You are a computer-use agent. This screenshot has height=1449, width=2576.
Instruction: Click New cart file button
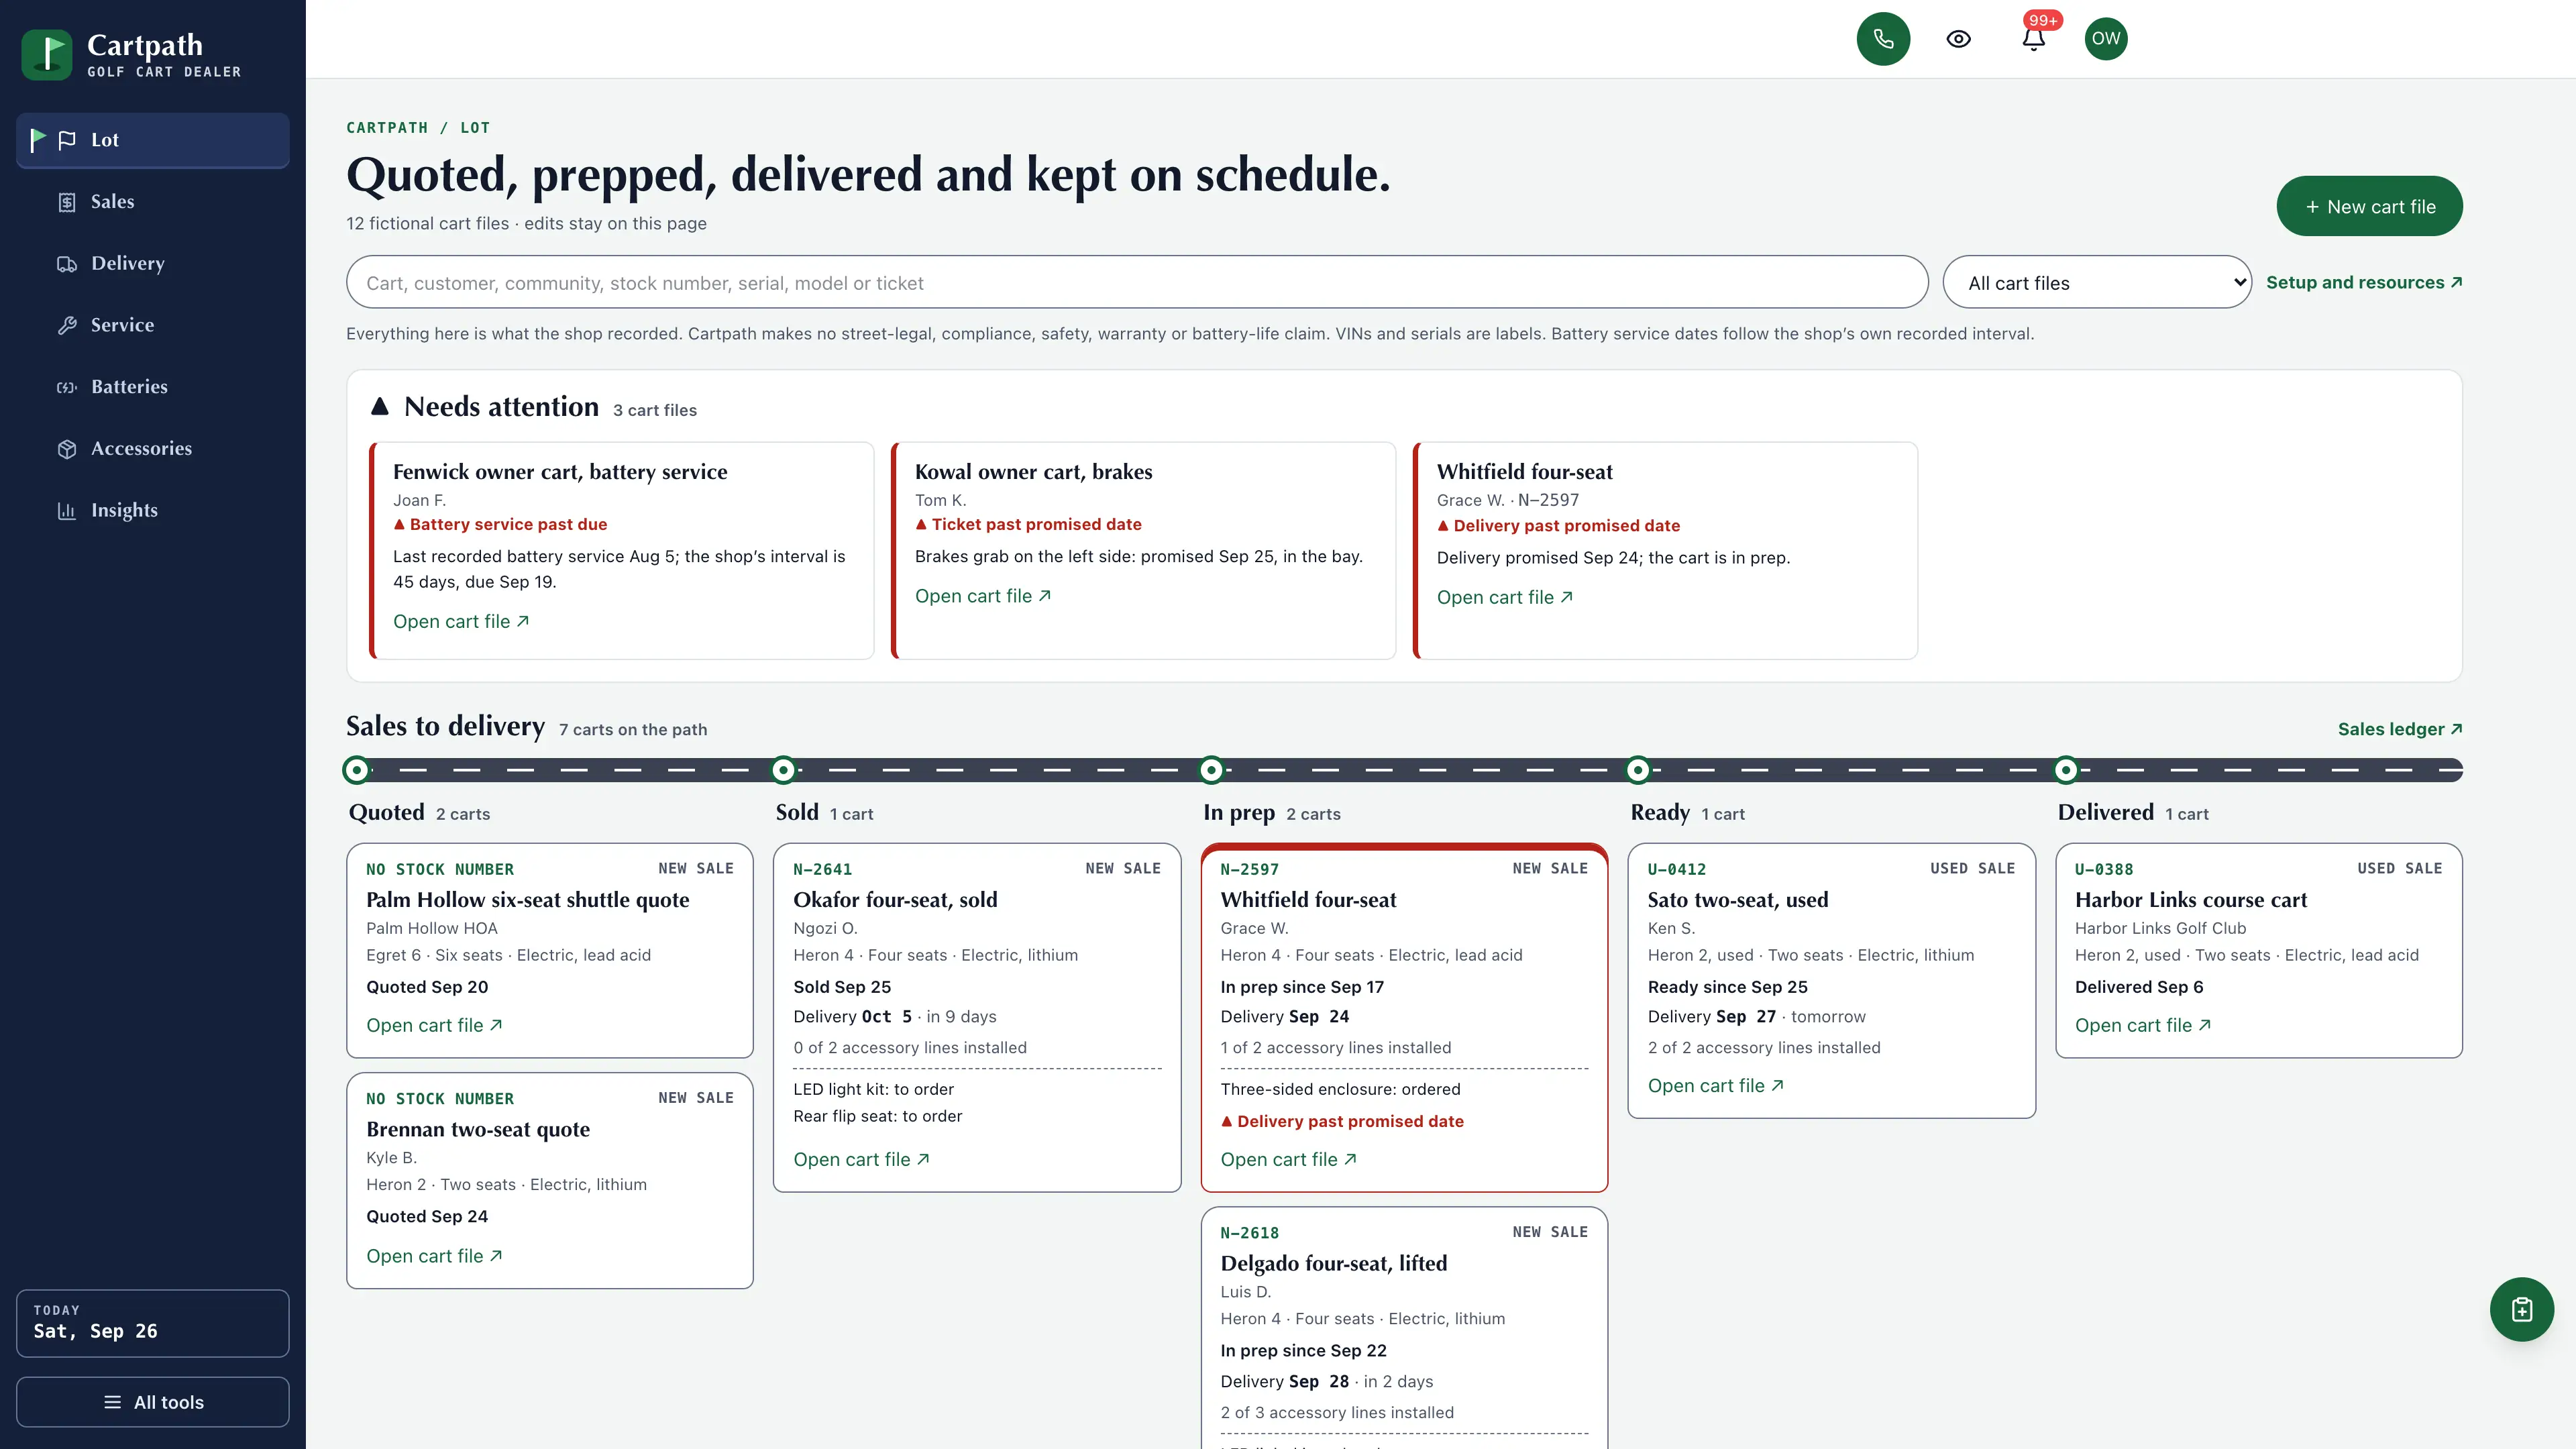click(2369, 206)
